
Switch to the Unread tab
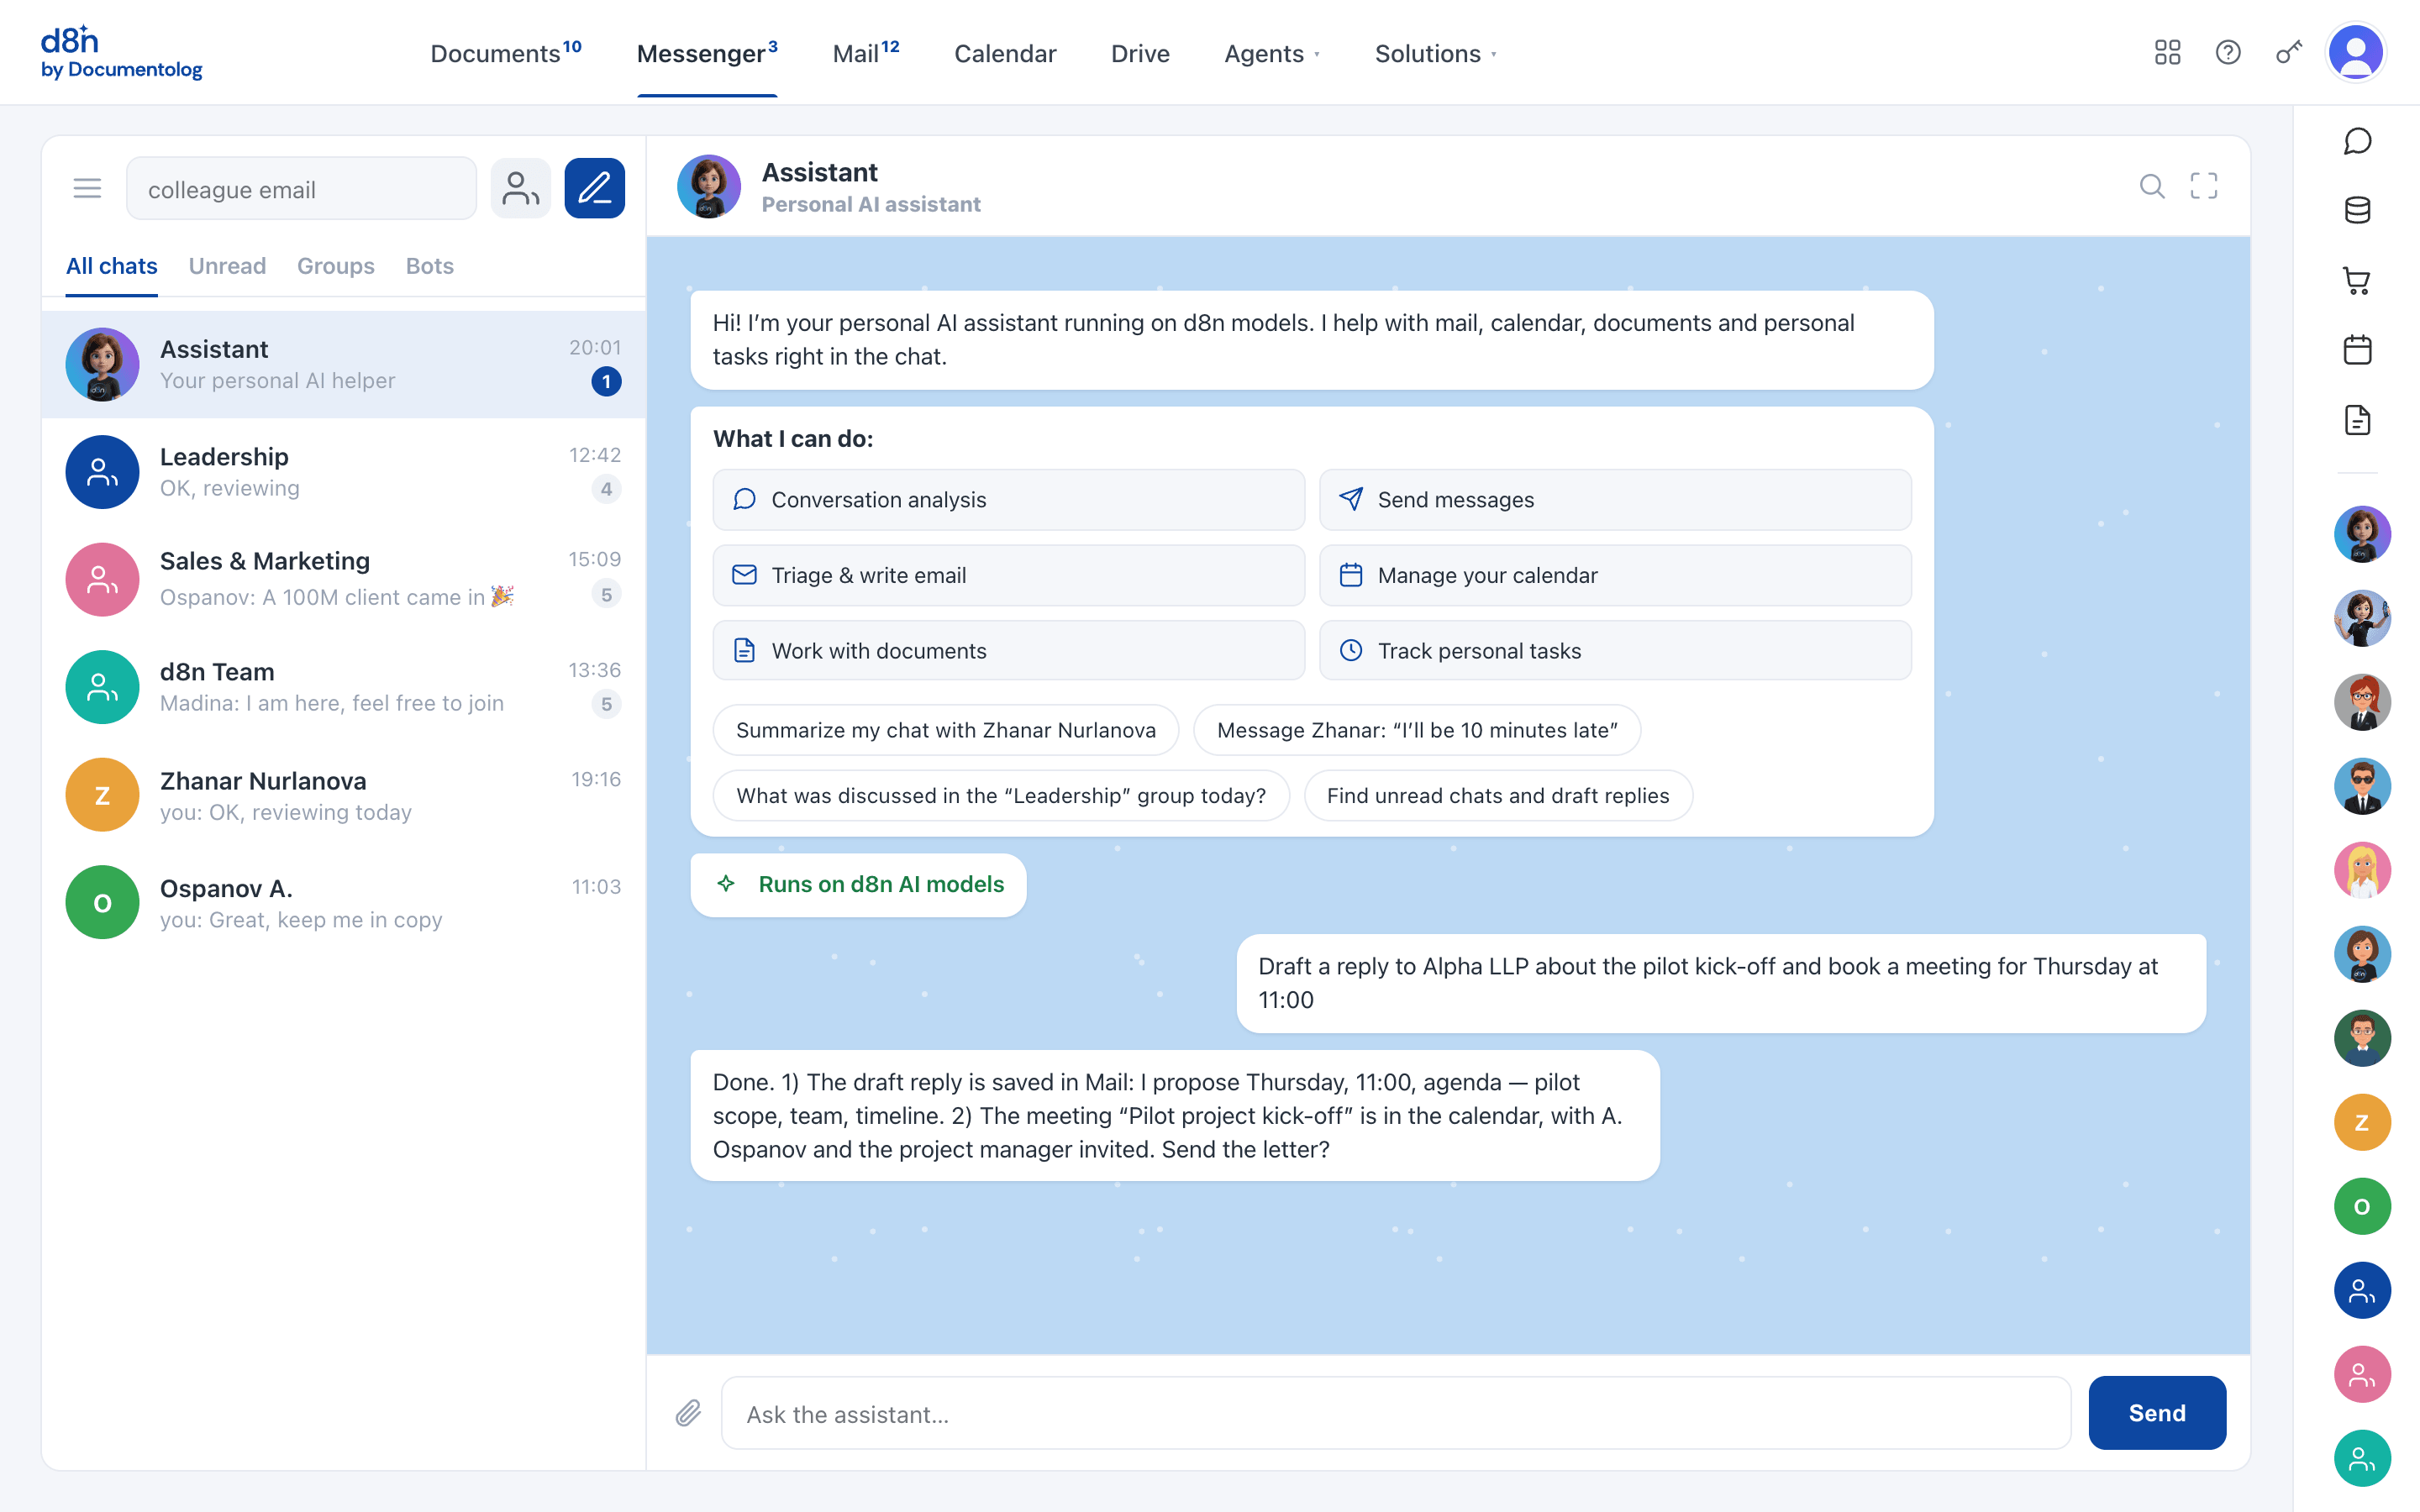pos(227,266)
